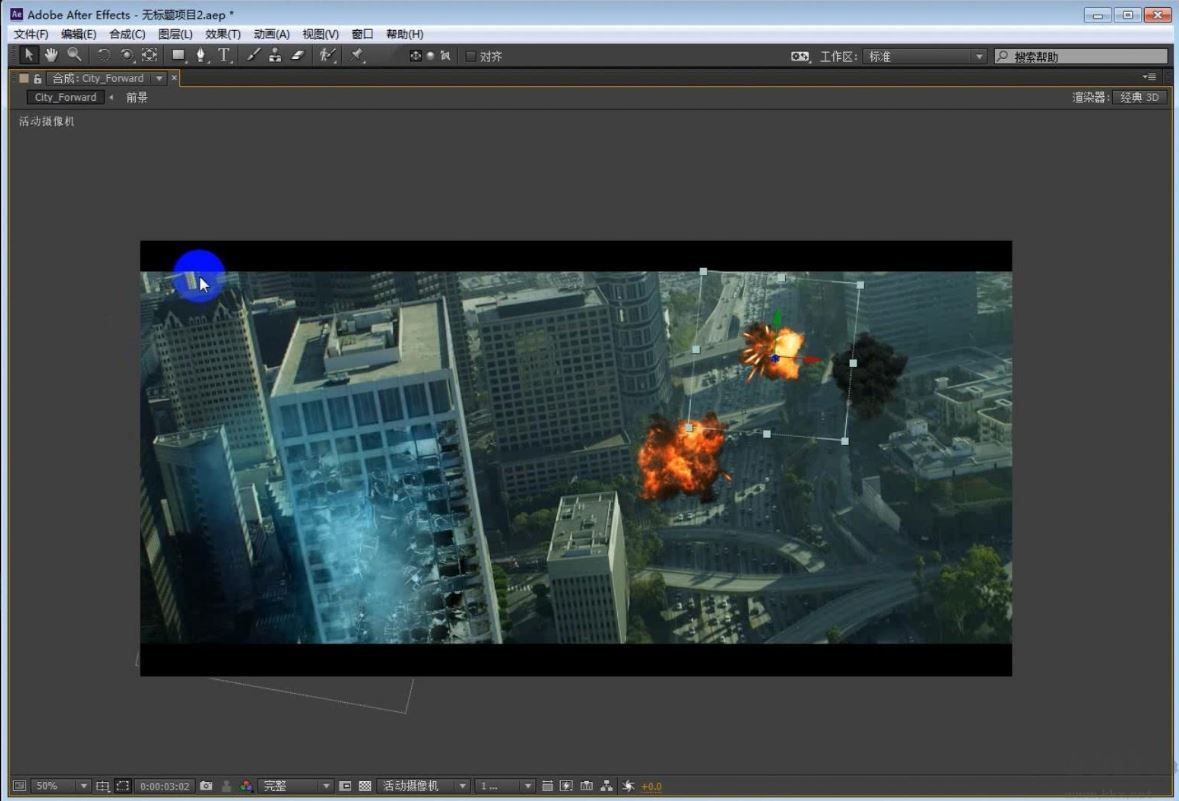
Task: Click the 0:00:03:02 timecode field
Action: pyautogui.click(x=164, y=786)
